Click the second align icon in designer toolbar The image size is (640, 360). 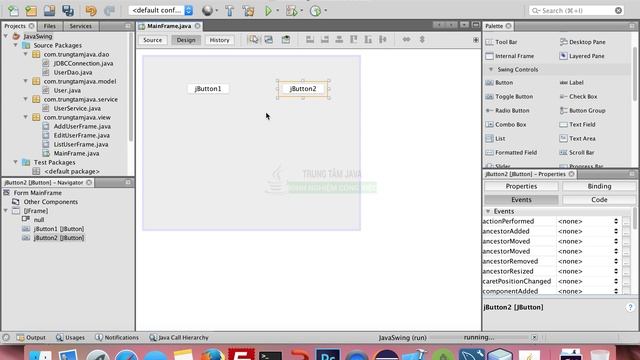pyautogui.click(x=324, y=40)
